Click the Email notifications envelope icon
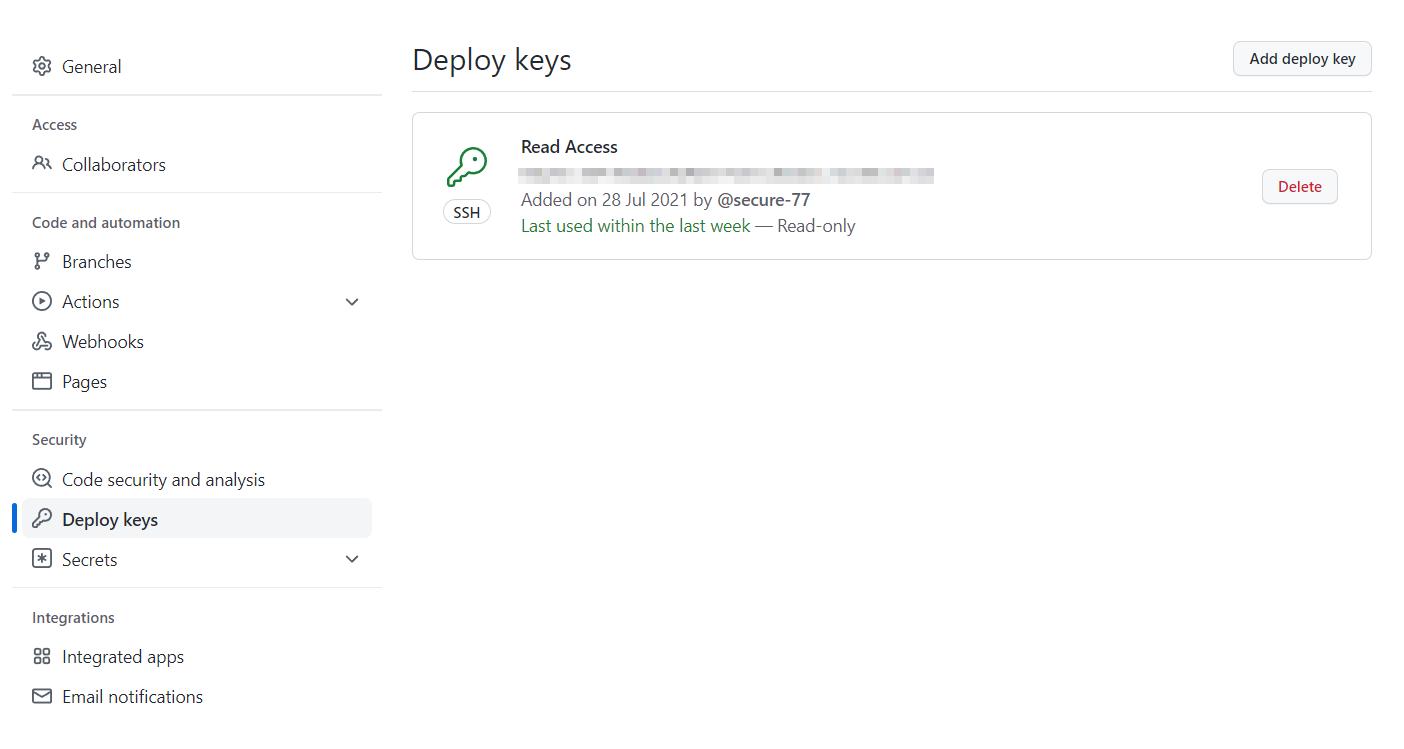The width and height of the screenshot is (1404, 749). pos(42,697)
